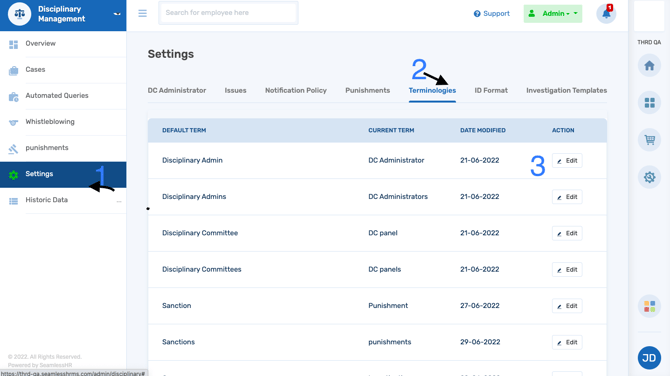Viewport: 670px width, 376px height.
Task: Edit the Disciplinary Admin term
Action: (x=567, y=161)
